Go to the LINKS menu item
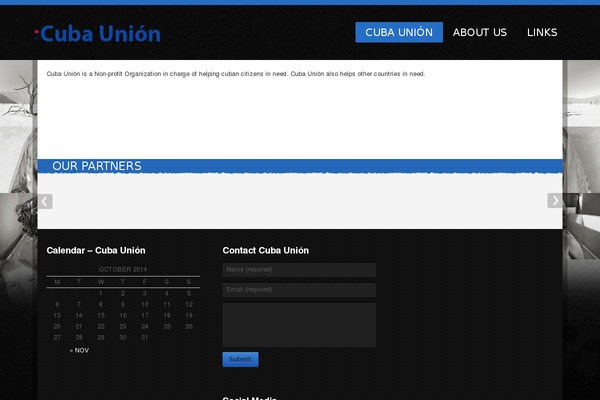This screenshot has height=400, width=600. pyautogui.click(x=542, y=32)
